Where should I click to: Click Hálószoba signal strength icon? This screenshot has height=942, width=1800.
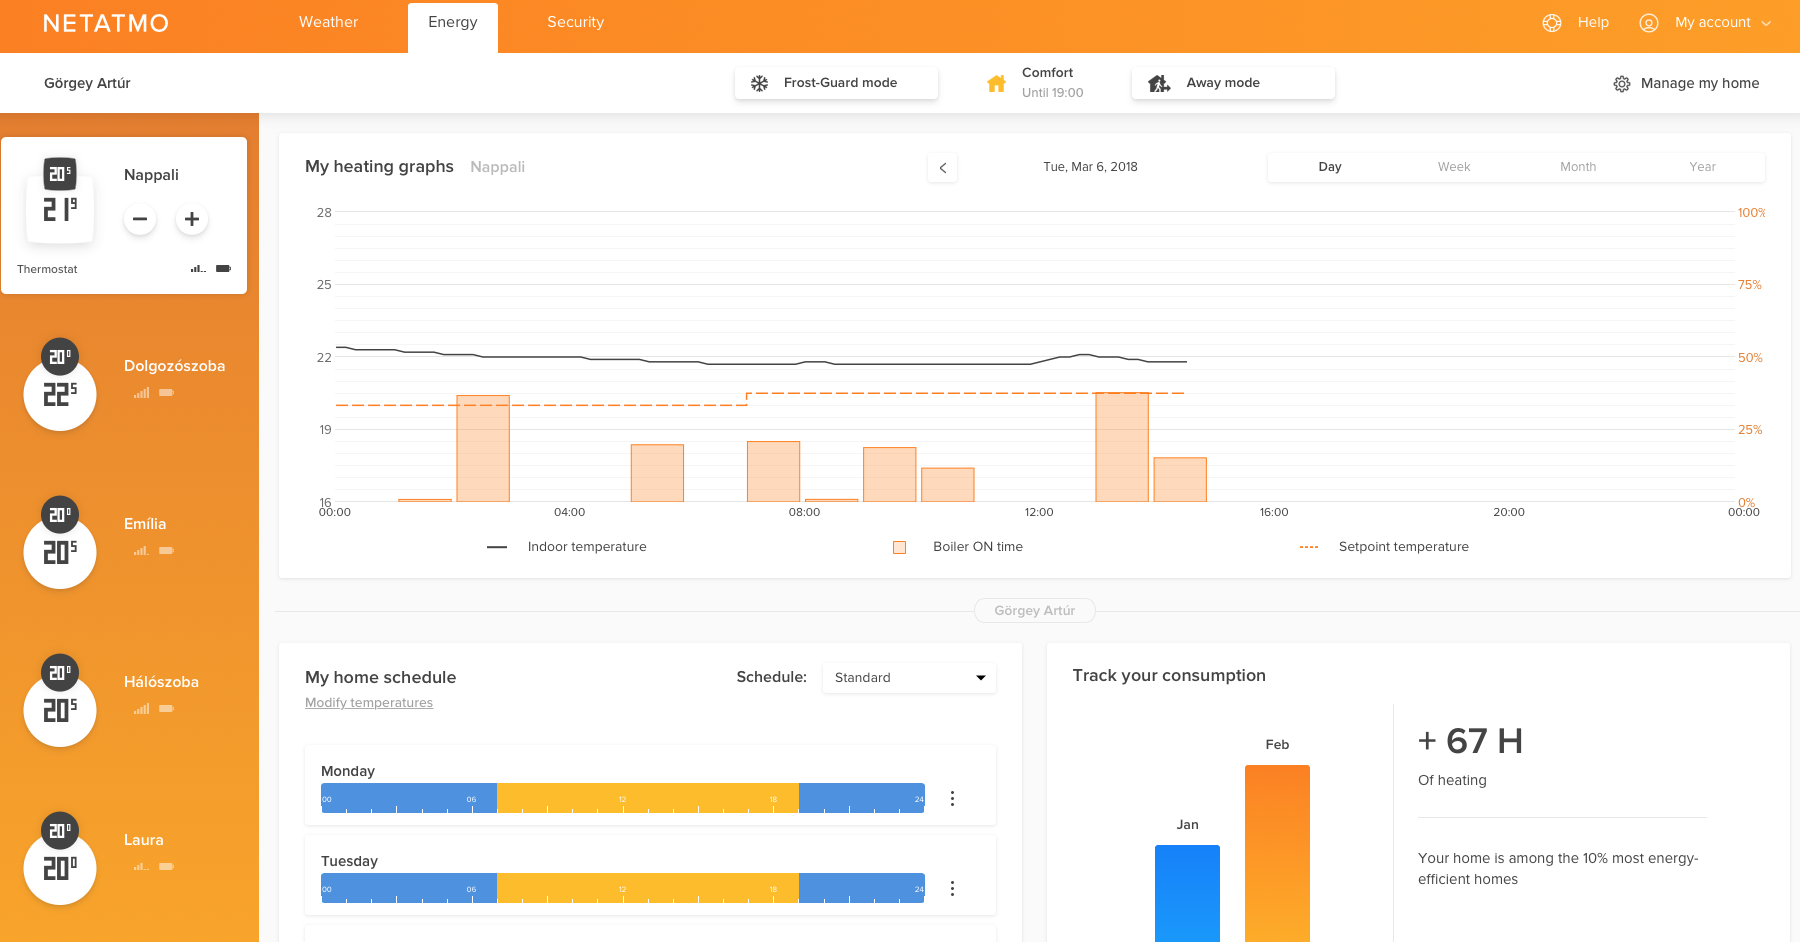[x=141, y=709]
